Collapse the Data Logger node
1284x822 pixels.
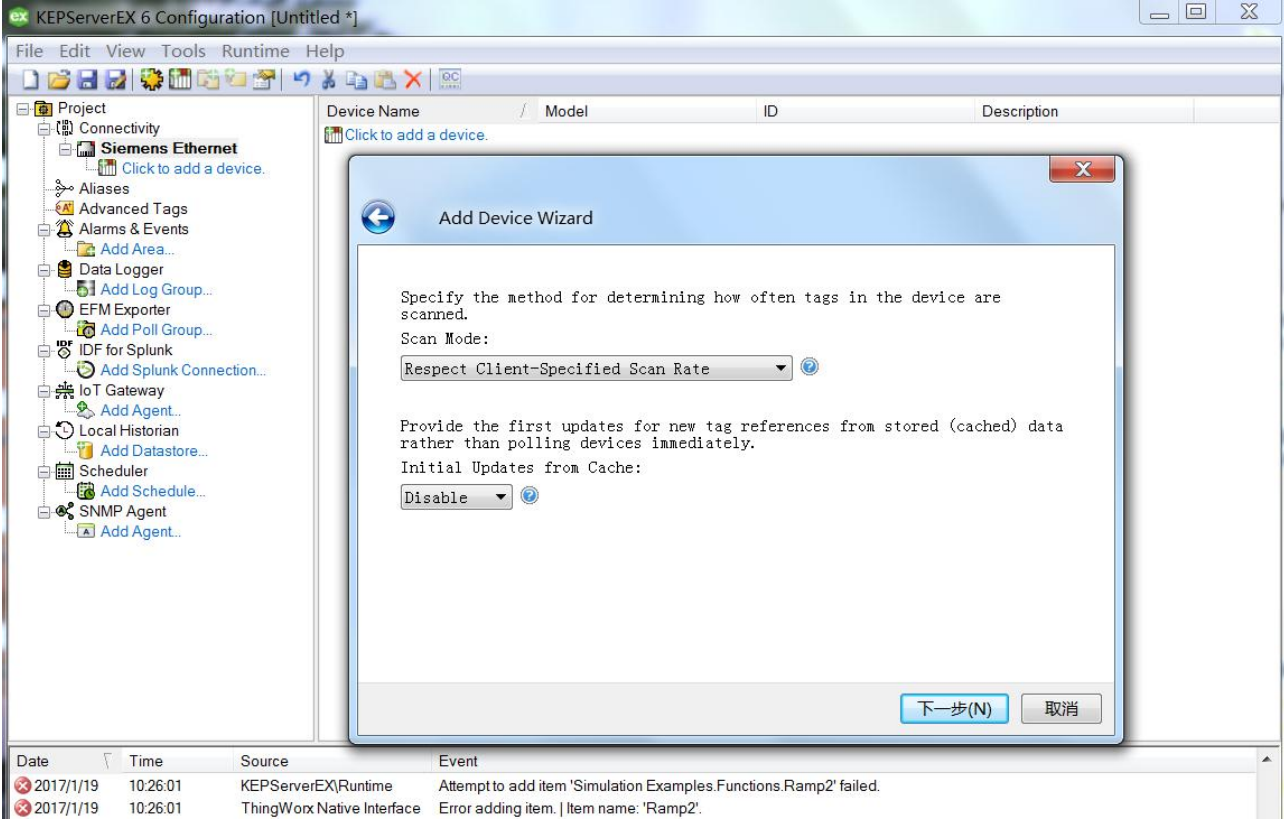(43, 269)
